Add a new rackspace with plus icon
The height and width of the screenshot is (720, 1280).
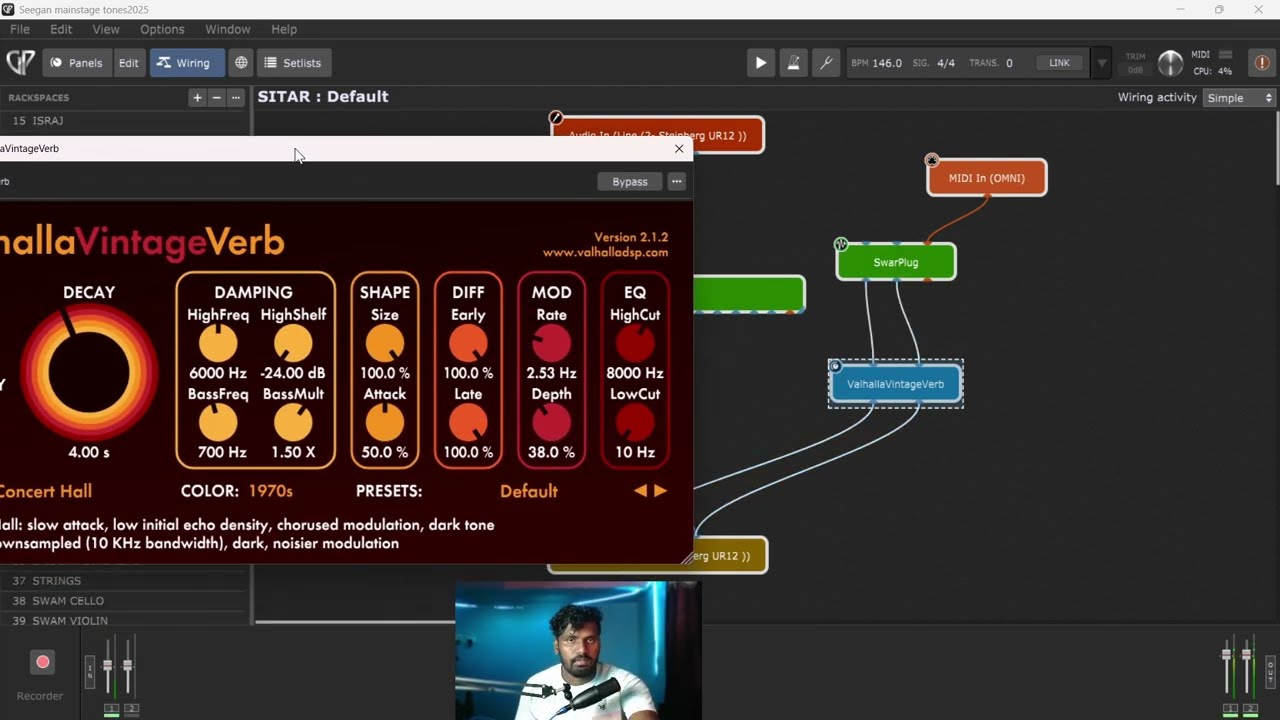click(197, 97)
